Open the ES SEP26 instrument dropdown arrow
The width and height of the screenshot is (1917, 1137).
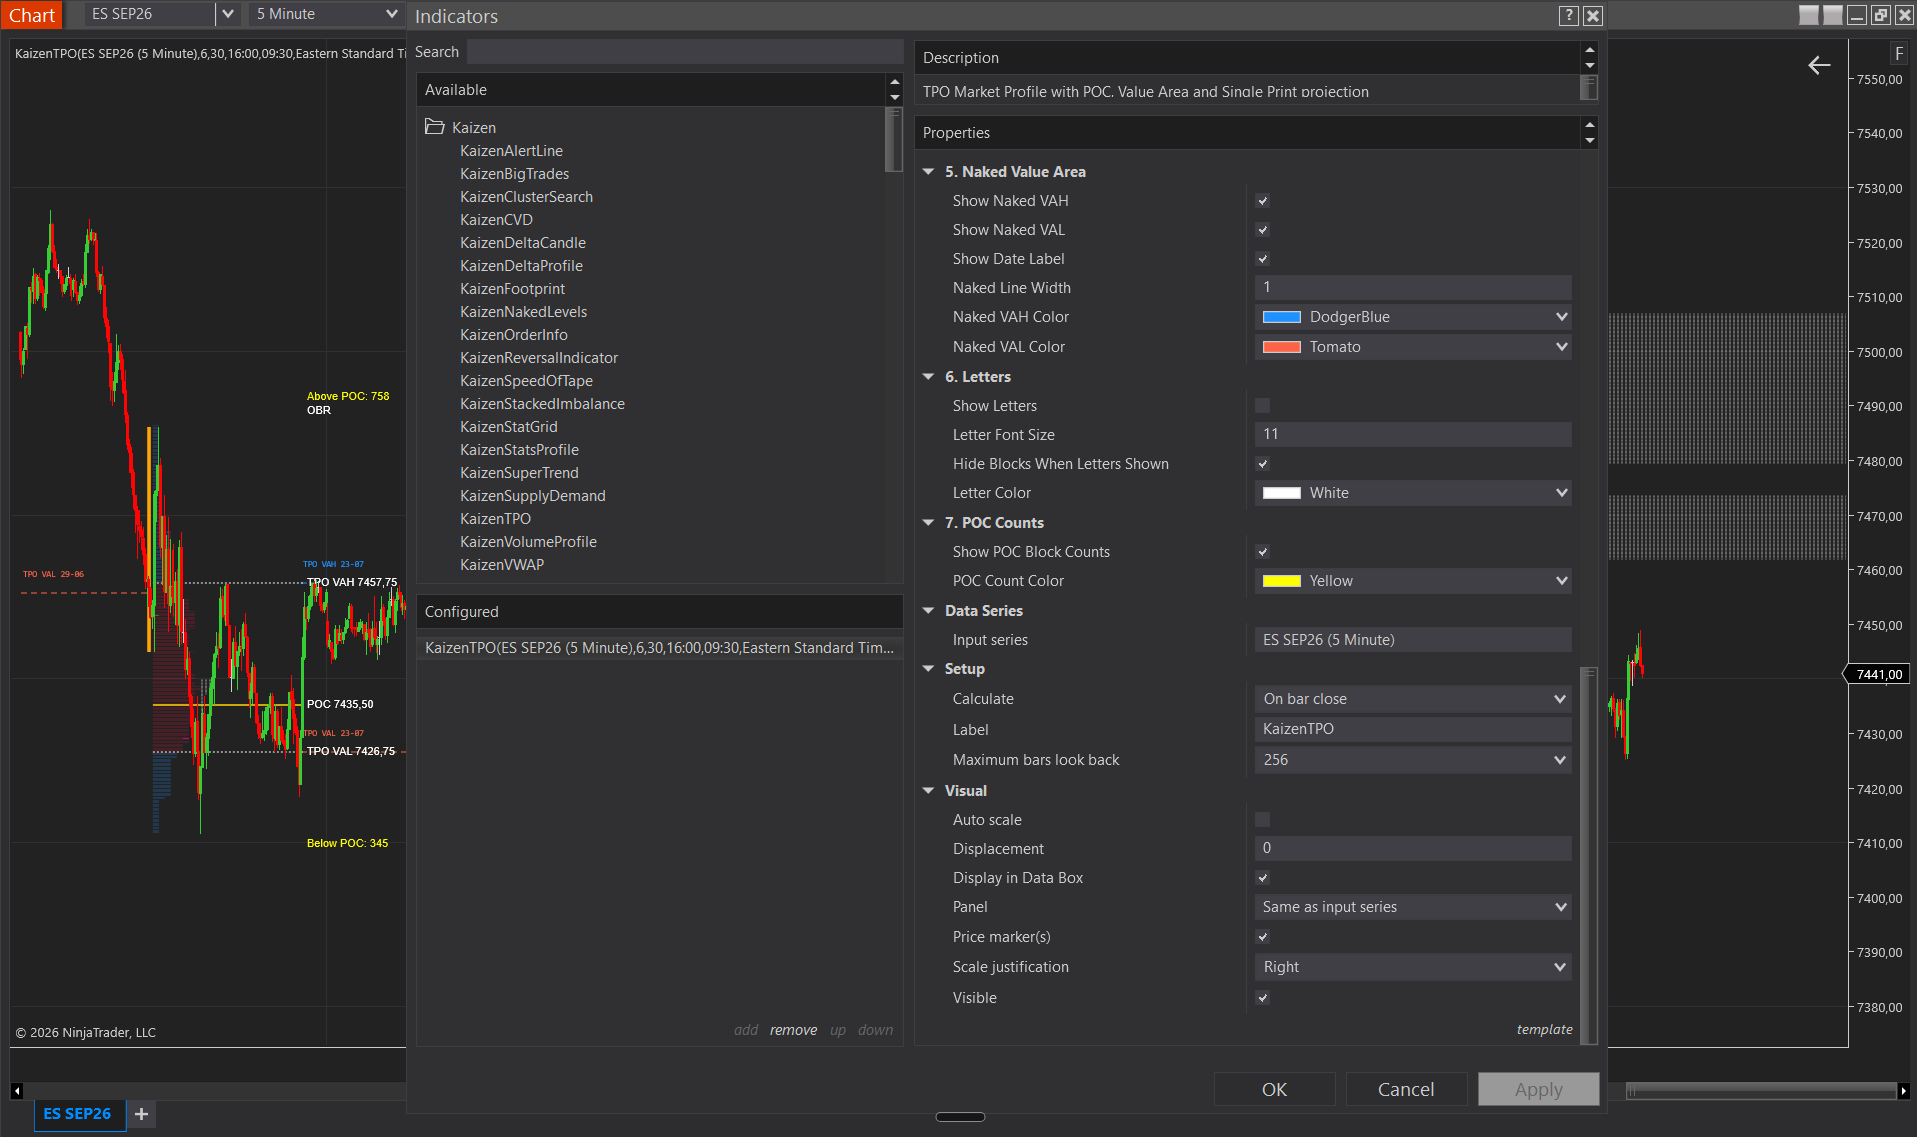(228, 14)
